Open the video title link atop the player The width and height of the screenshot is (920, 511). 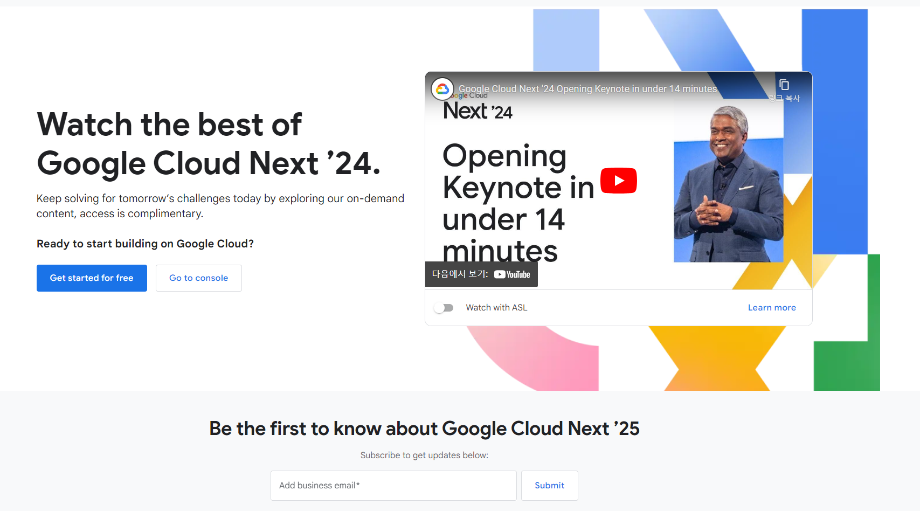click(x=587, y=89)
